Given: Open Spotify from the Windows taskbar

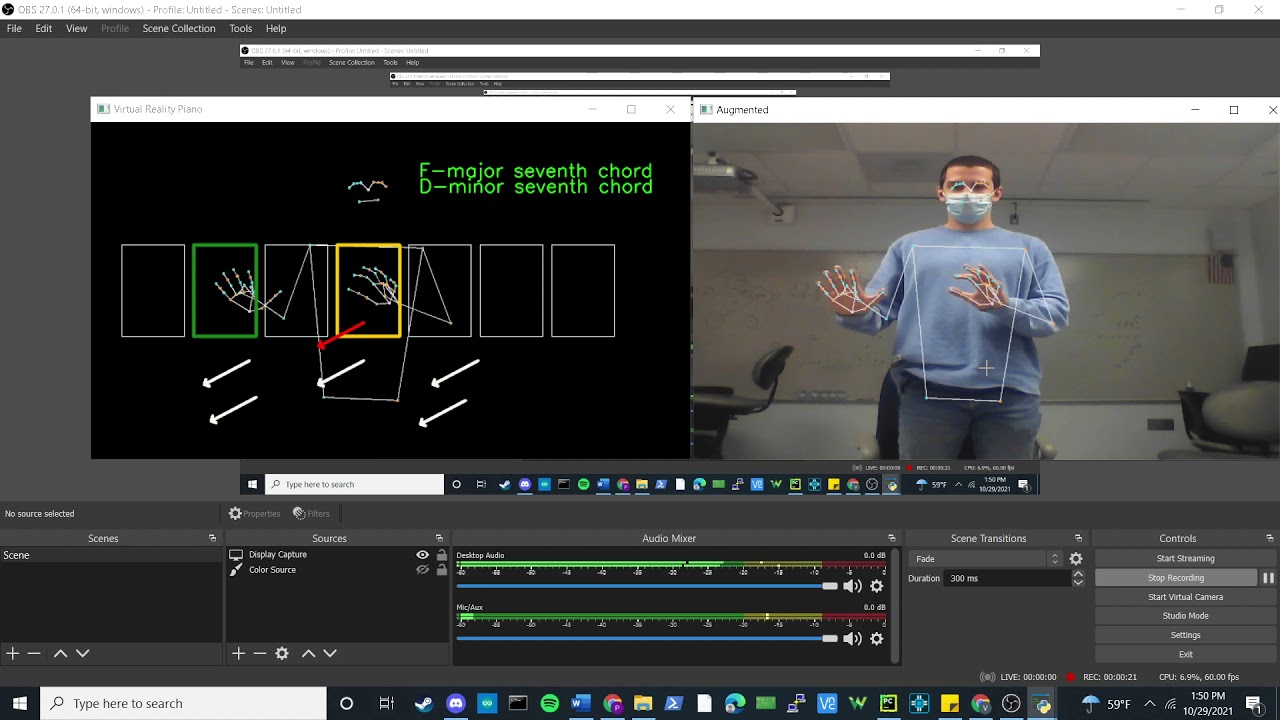Looking at the screenshot, I should (549, 703).
